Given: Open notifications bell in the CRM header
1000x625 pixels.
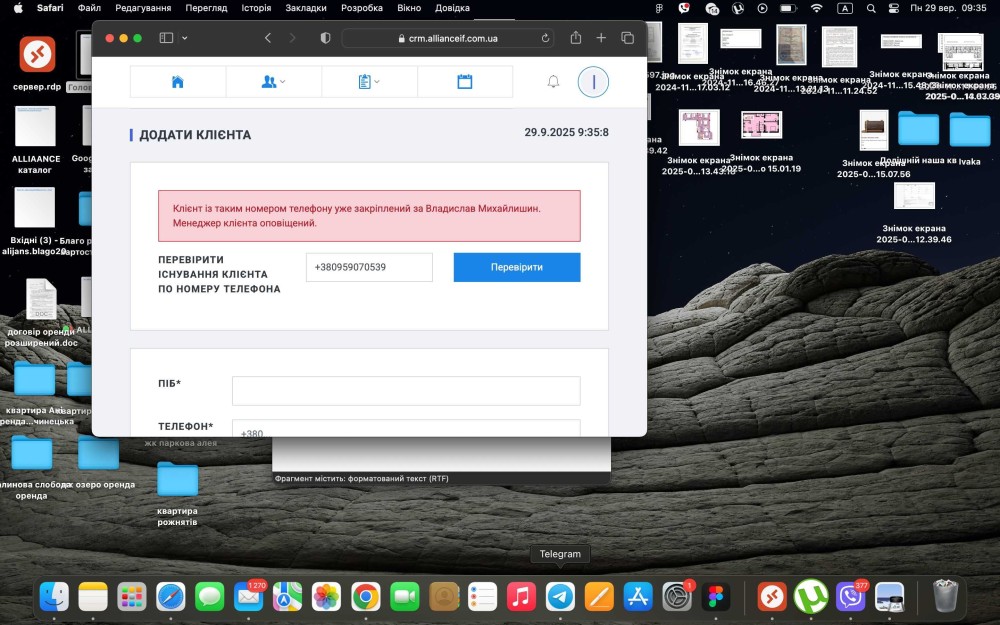Looking at the screenshot, I should [553, 82].
